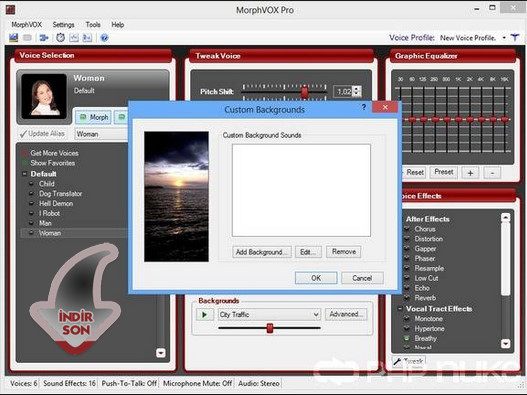
Task: Click the question mark in Custom Backgrounds title bar
Action: (364, 108)
